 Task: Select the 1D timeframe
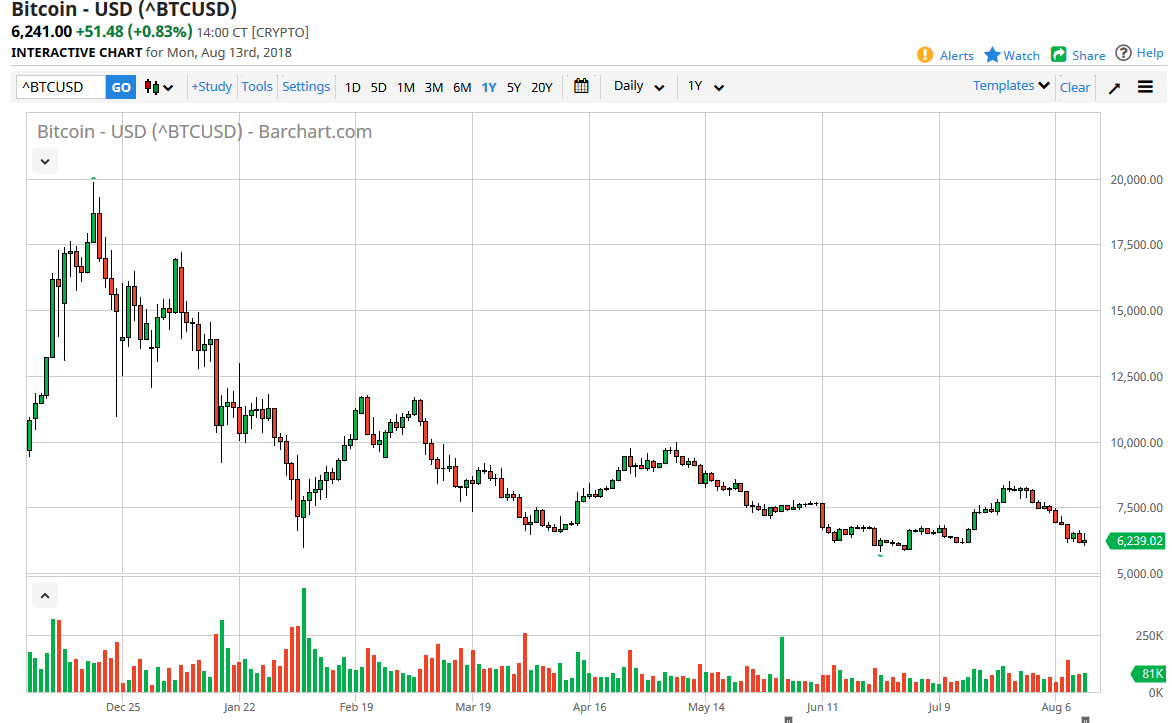coord(352,88)
